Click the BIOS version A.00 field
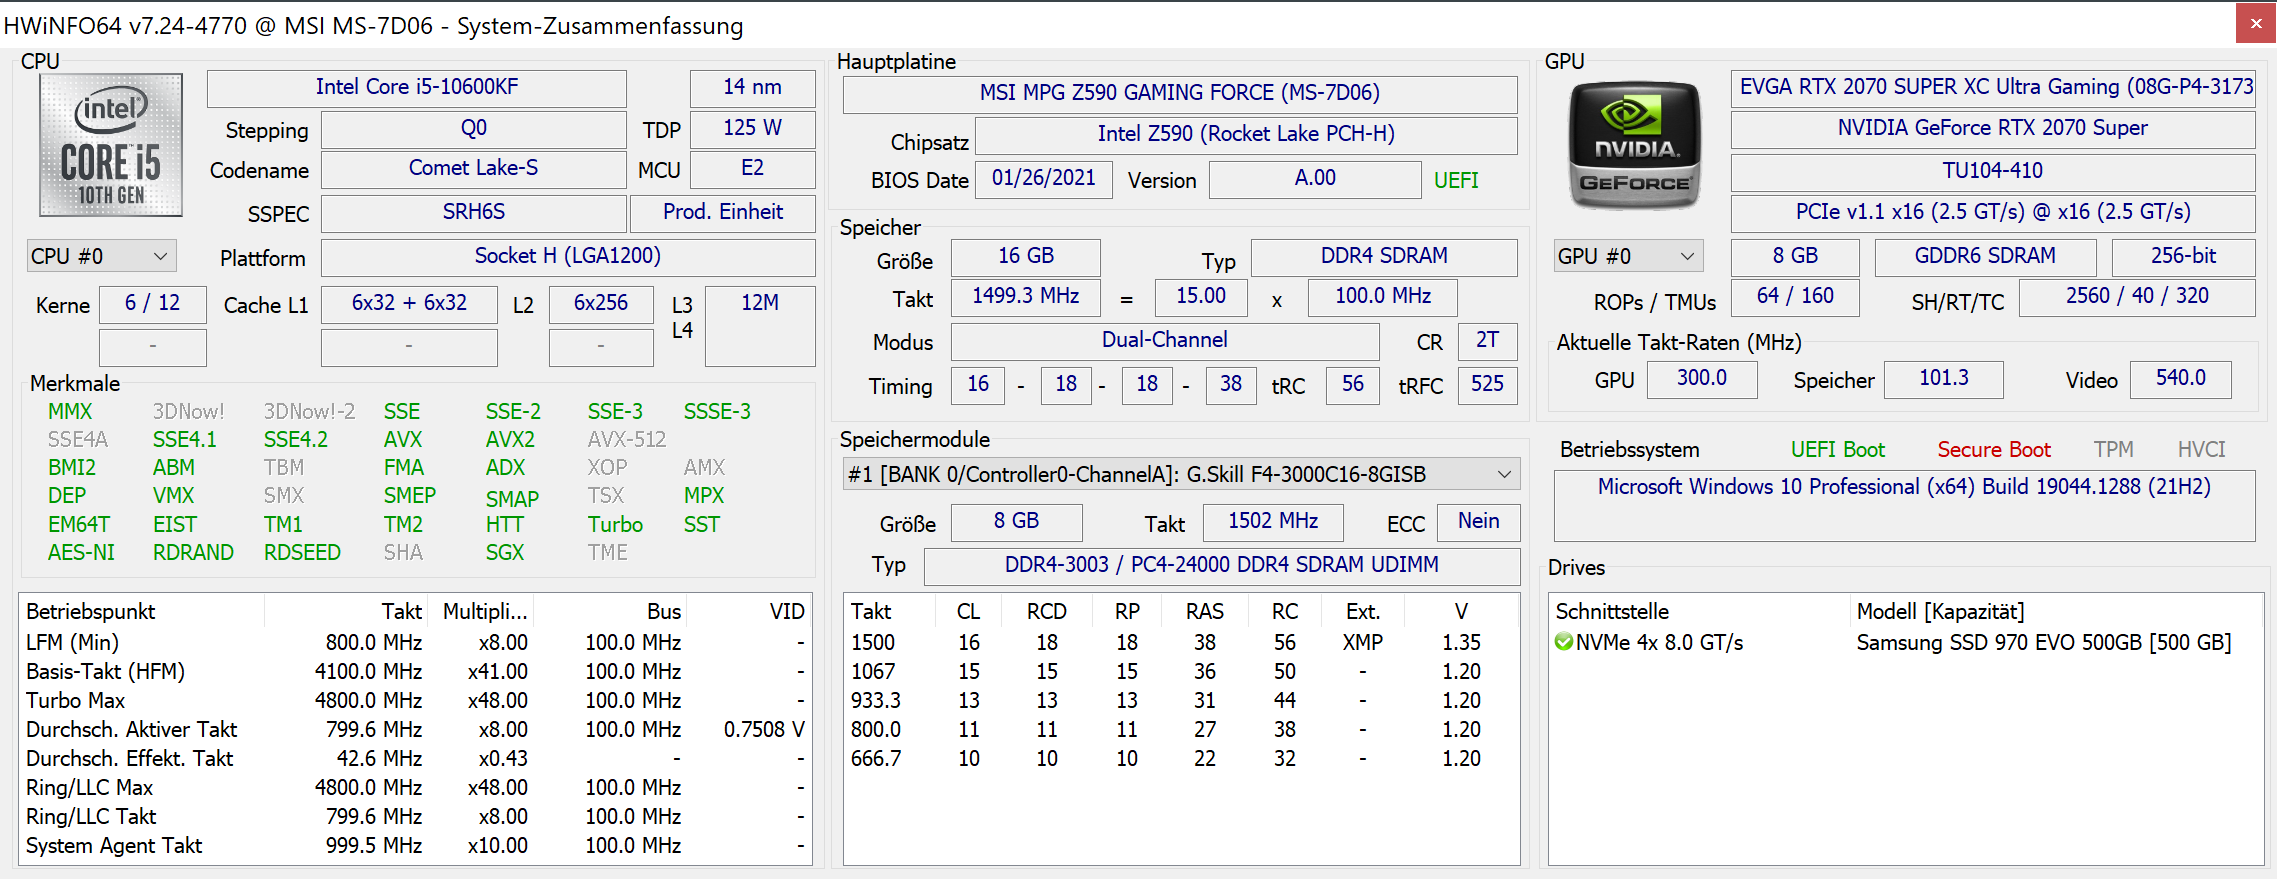The width and height of the screenshot is (2277, 879). (x=1315, y=178)
